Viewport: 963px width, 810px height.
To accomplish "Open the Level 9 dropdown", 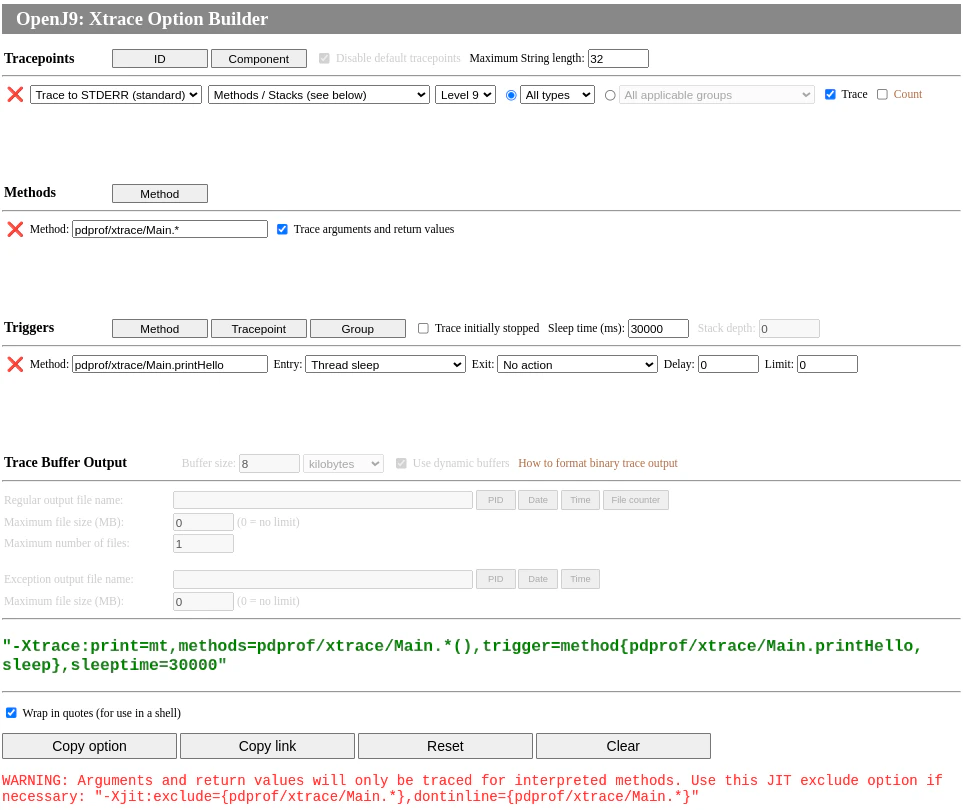I will coord(466,95).
